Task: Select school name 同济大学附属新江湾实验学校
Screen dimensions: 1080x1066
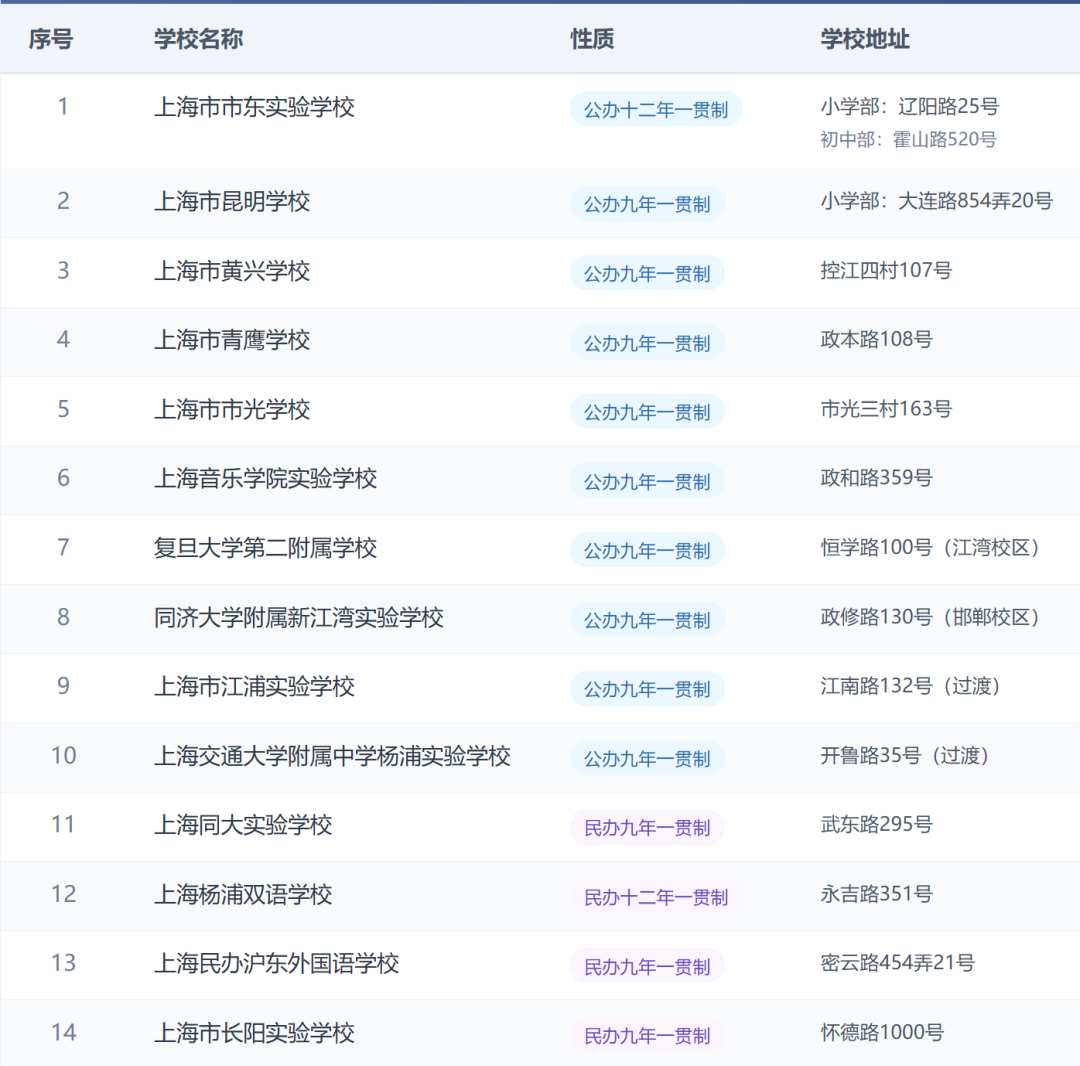Action: coord(299,618)
